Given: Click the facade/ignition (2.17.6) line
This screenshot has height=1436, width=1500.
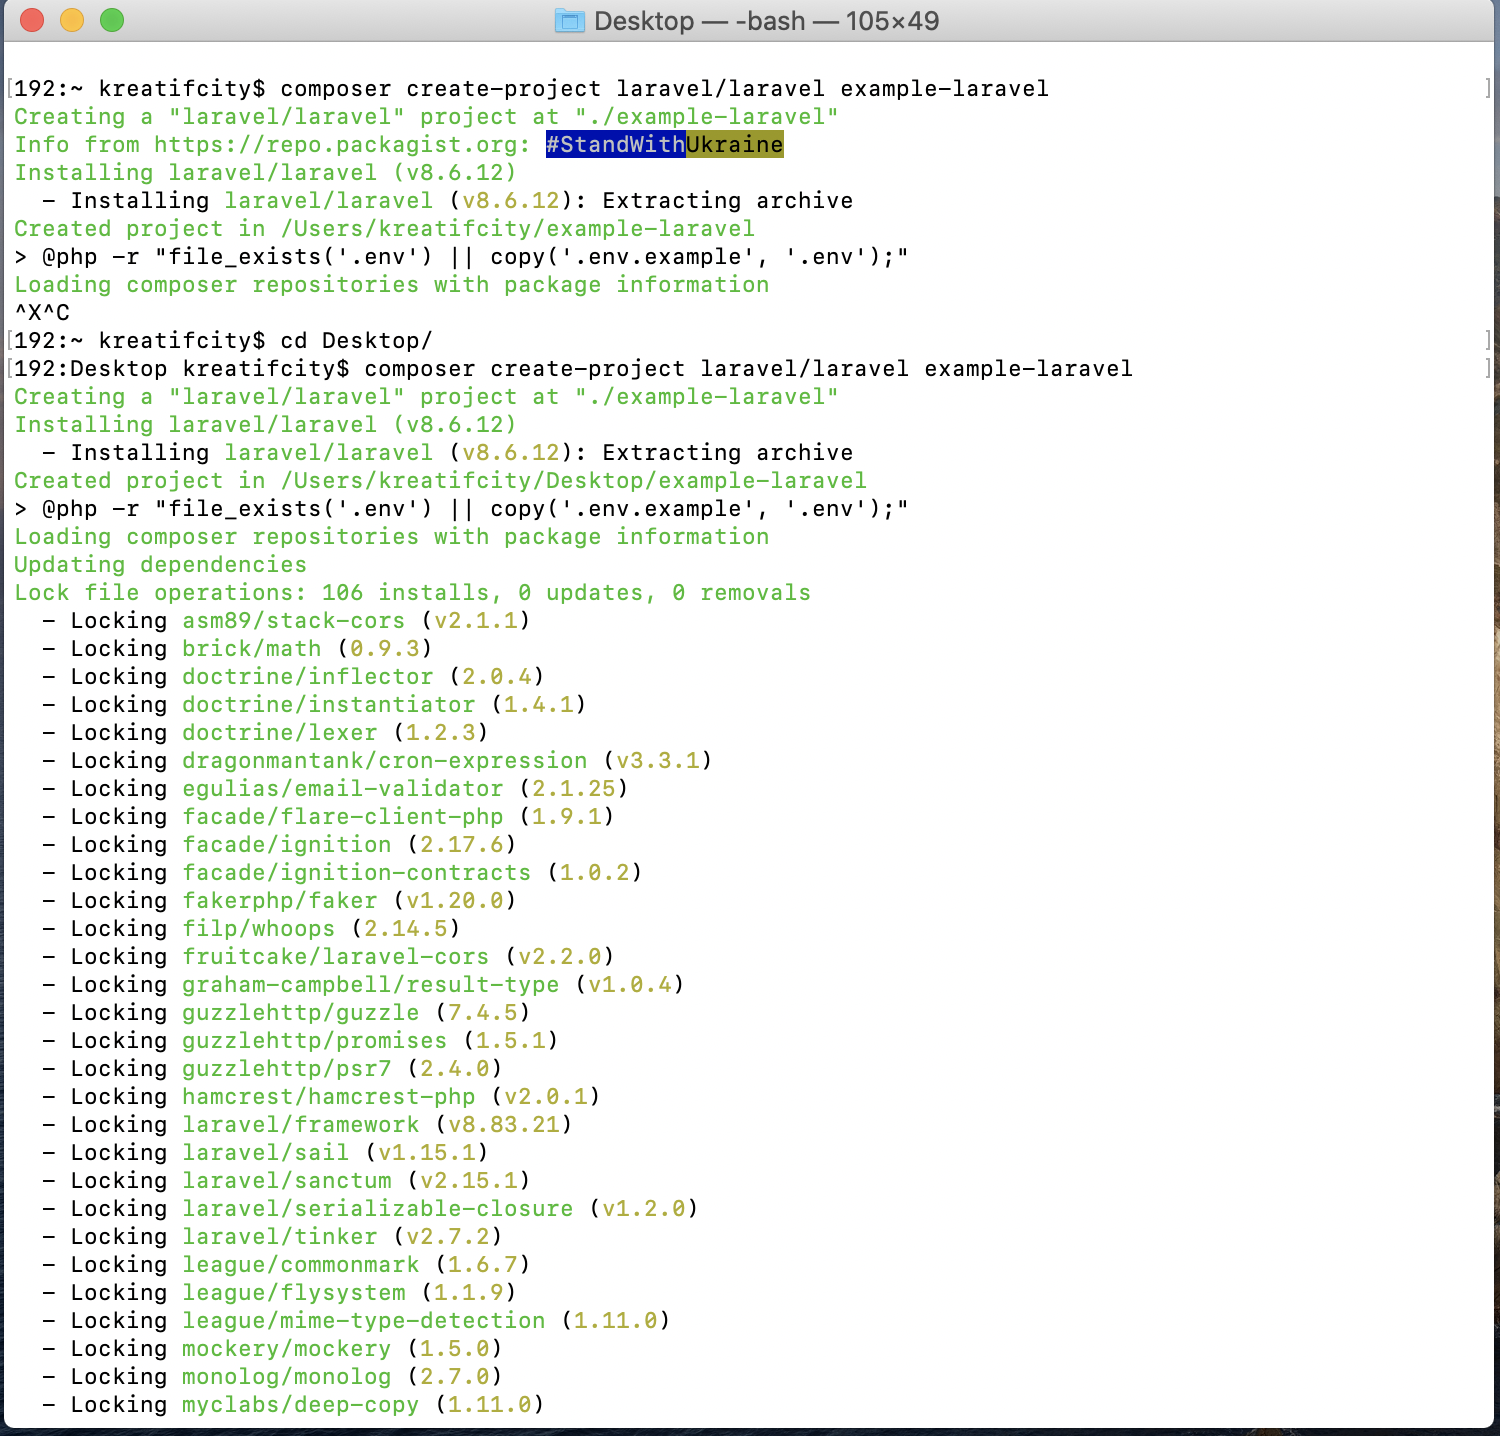Looking at the screenshot, I should point(279,845).
